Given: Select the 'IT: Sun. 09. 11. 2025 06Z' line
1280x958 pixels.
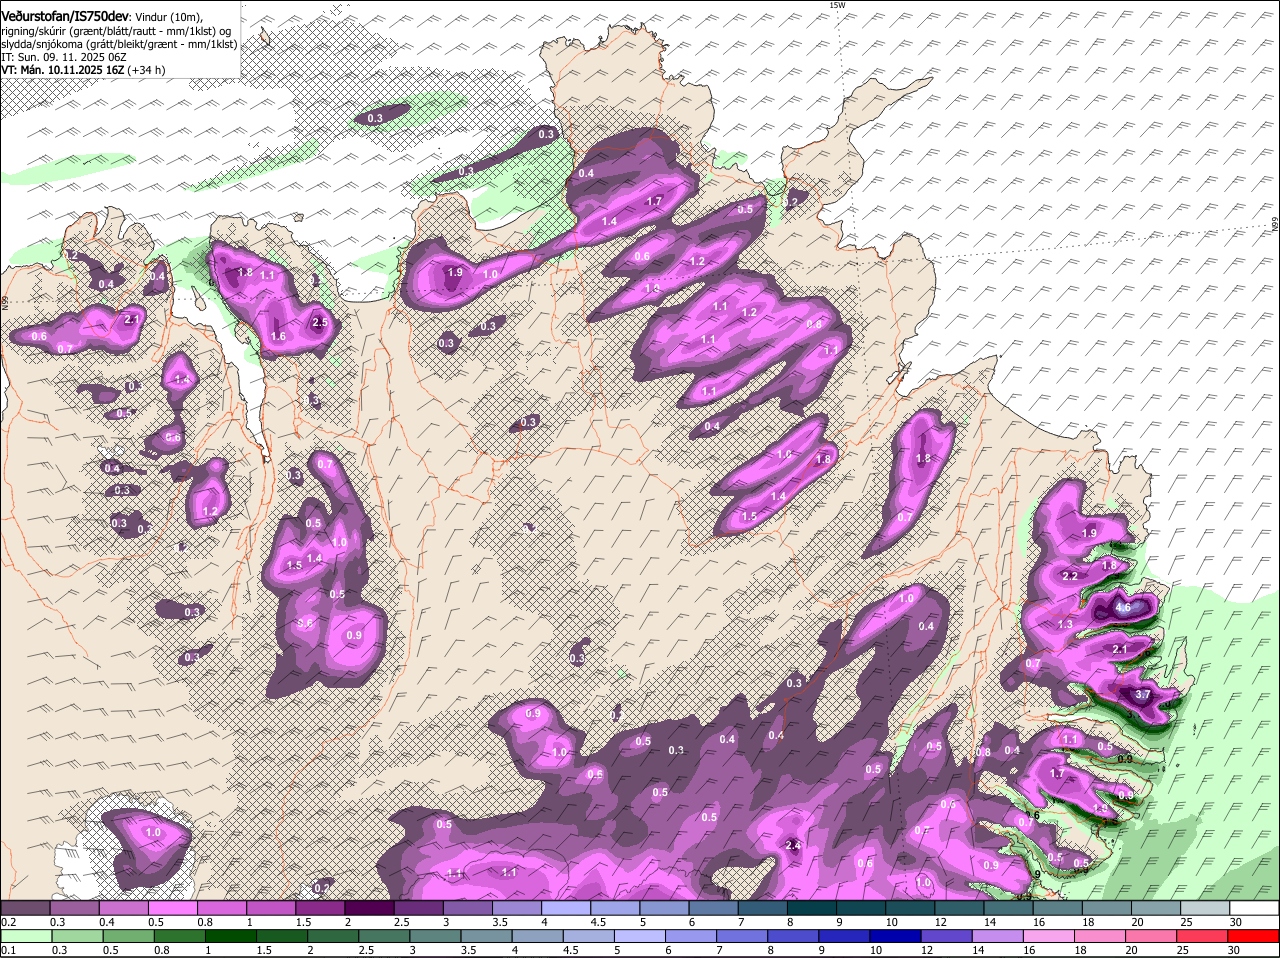Looking at the screenshot, I should tap(64, 57).
